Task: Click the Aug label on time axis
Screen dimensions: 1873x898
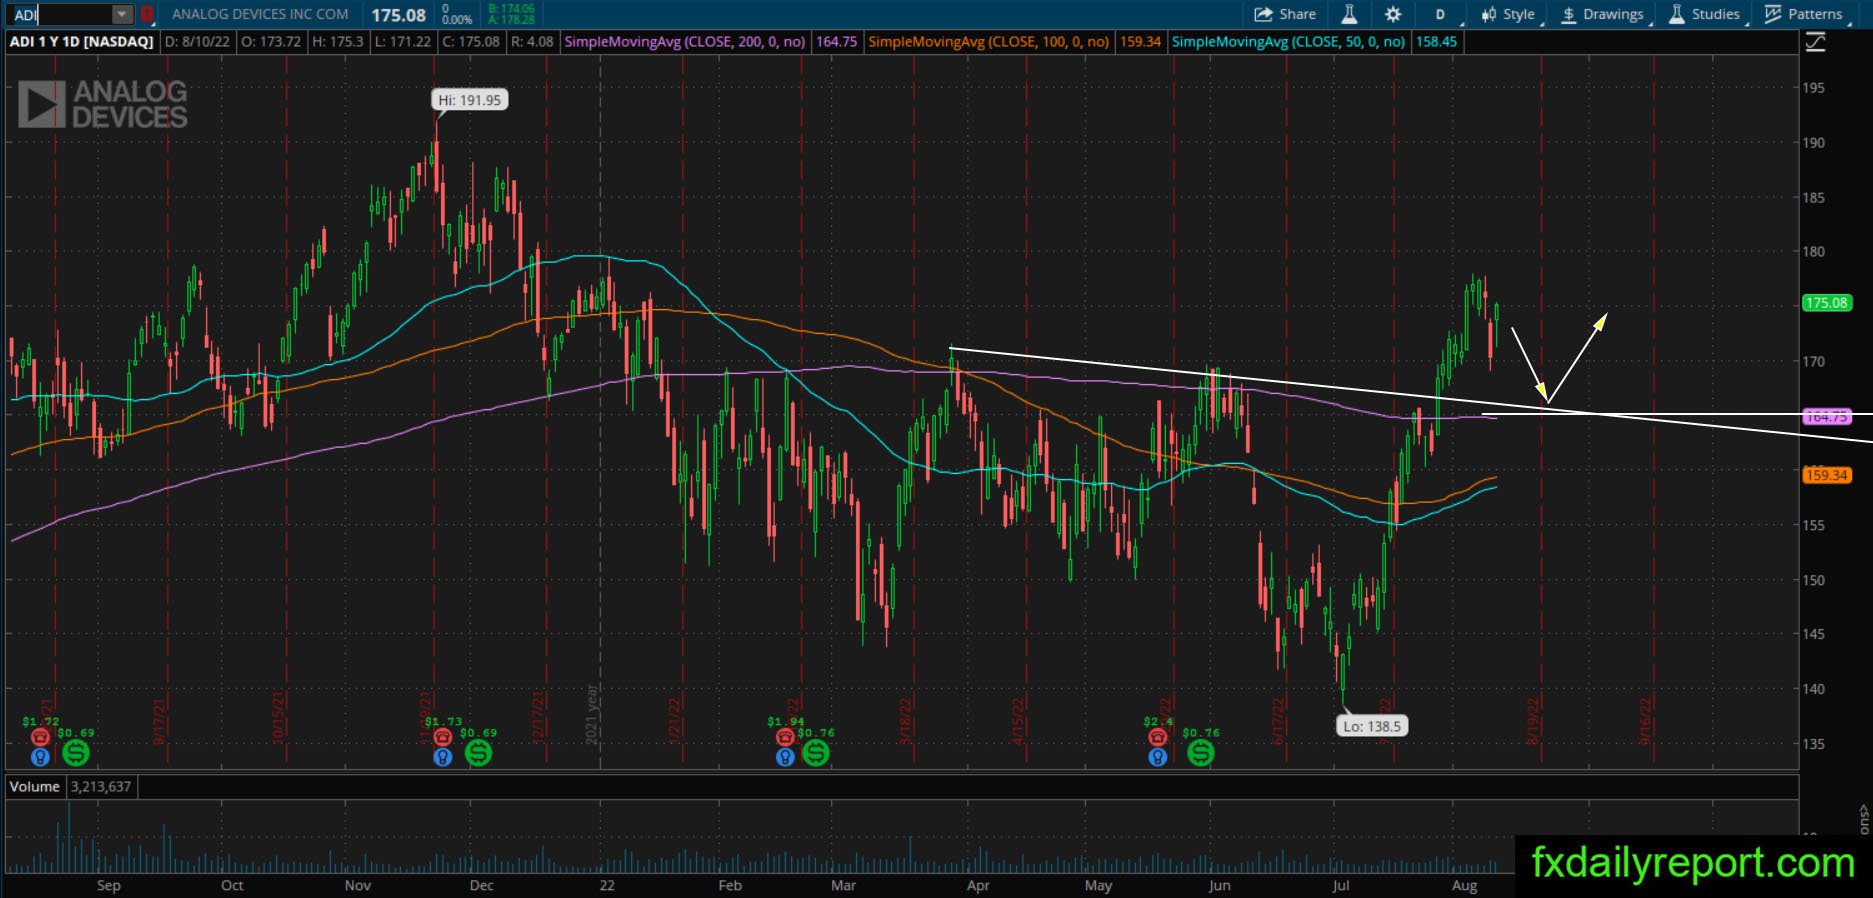Action: [1464, 885]
